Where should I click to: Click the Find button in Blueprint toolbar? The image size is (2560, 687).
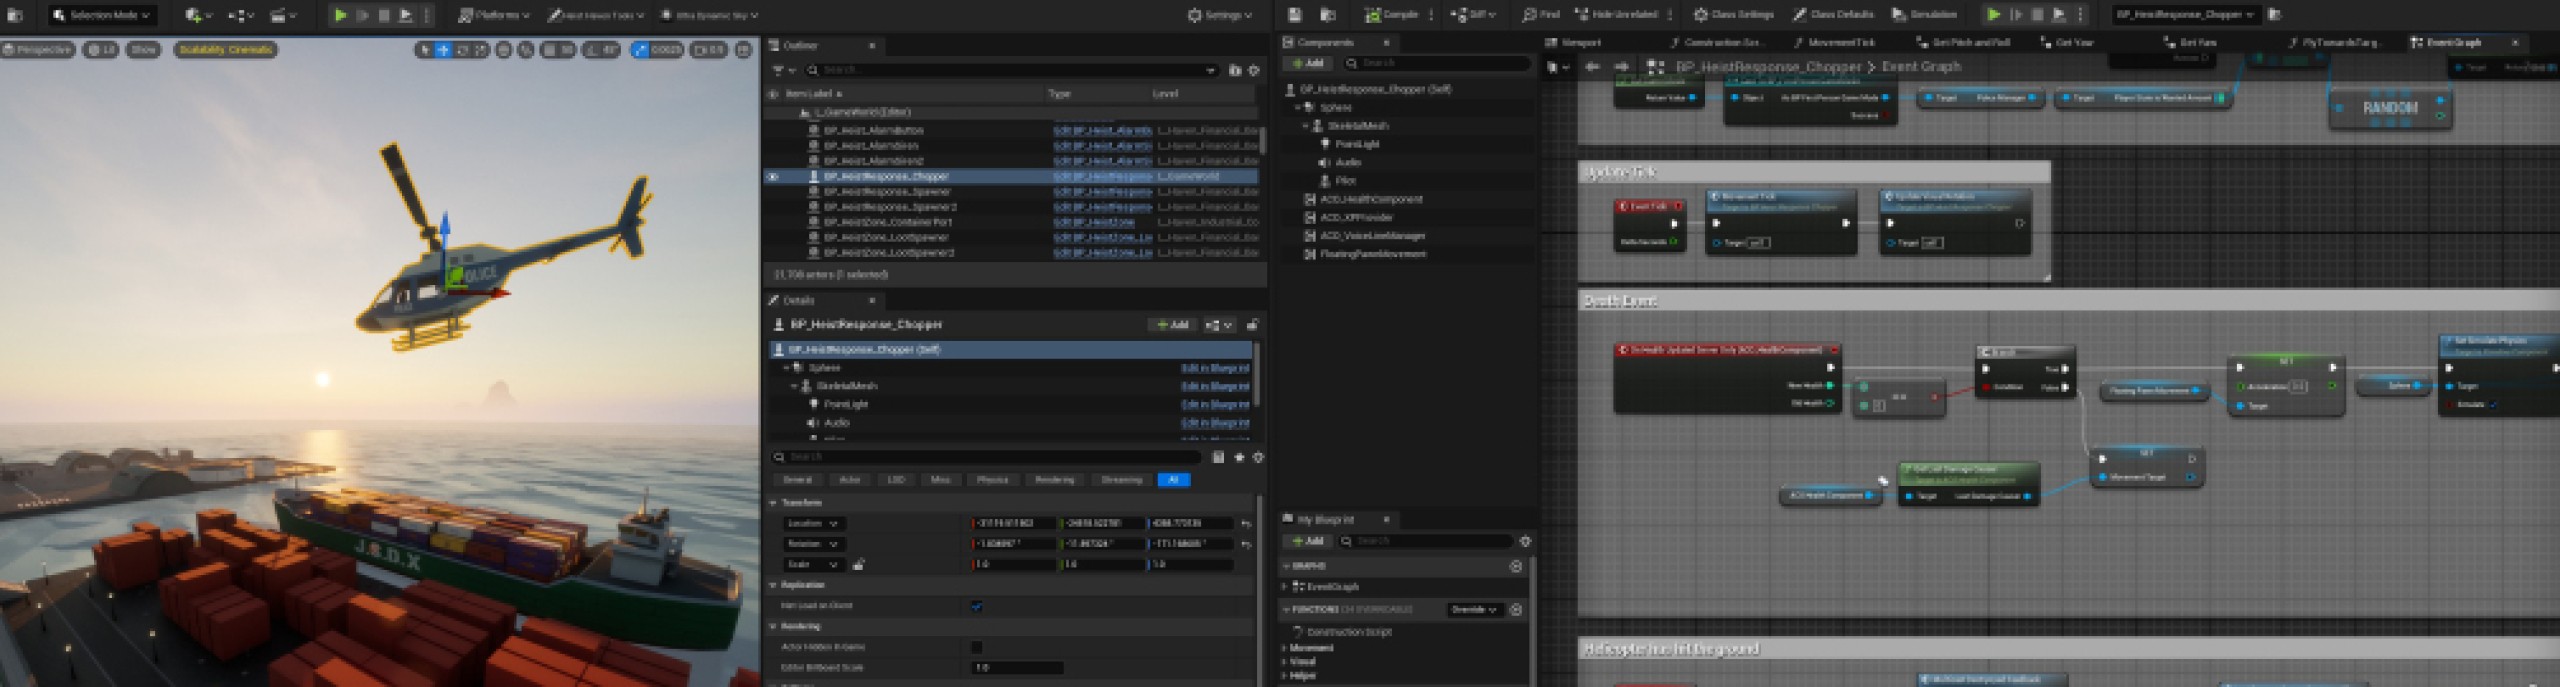click(1541, 15)
